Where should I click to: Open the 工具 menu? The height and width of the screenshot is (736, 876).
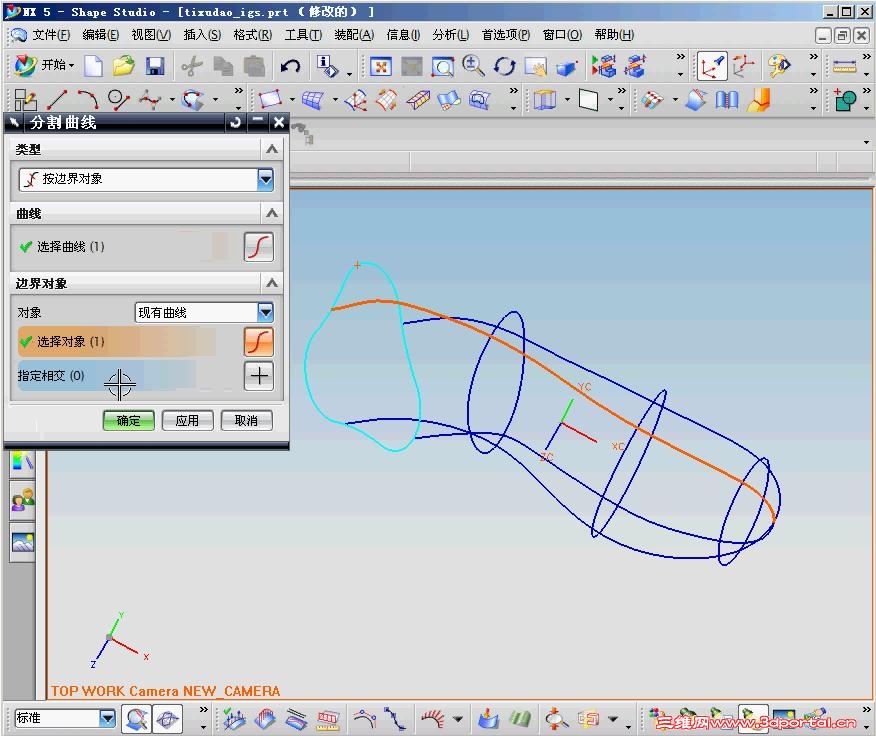pos(303,35)
